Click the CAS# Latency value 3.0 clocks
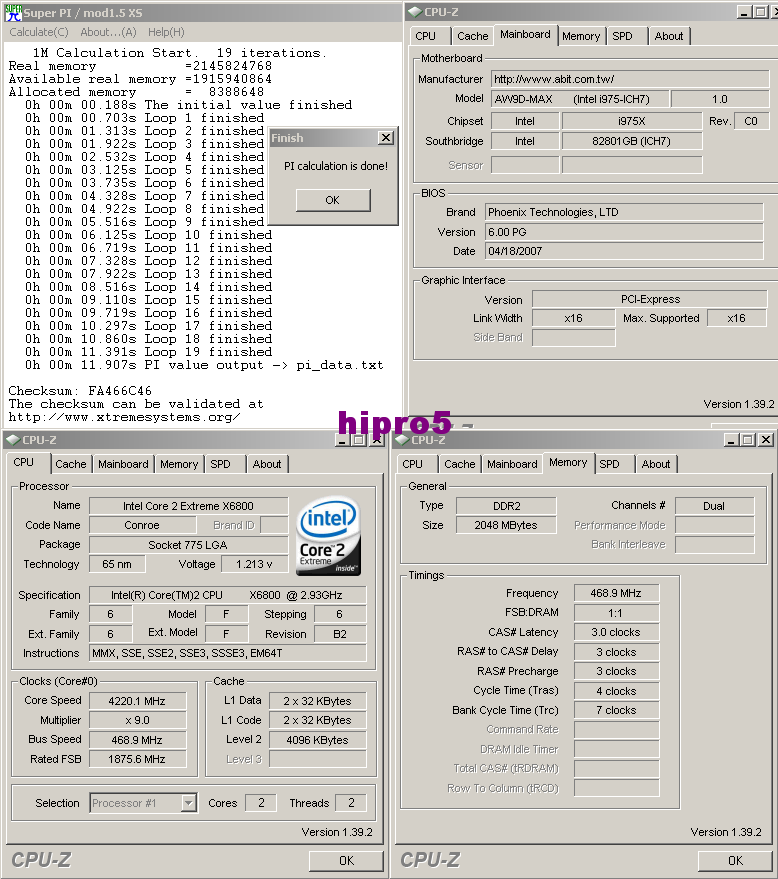The height and width of the screenshot is (879, 778). pyautogui.click(x=617, y=632)
